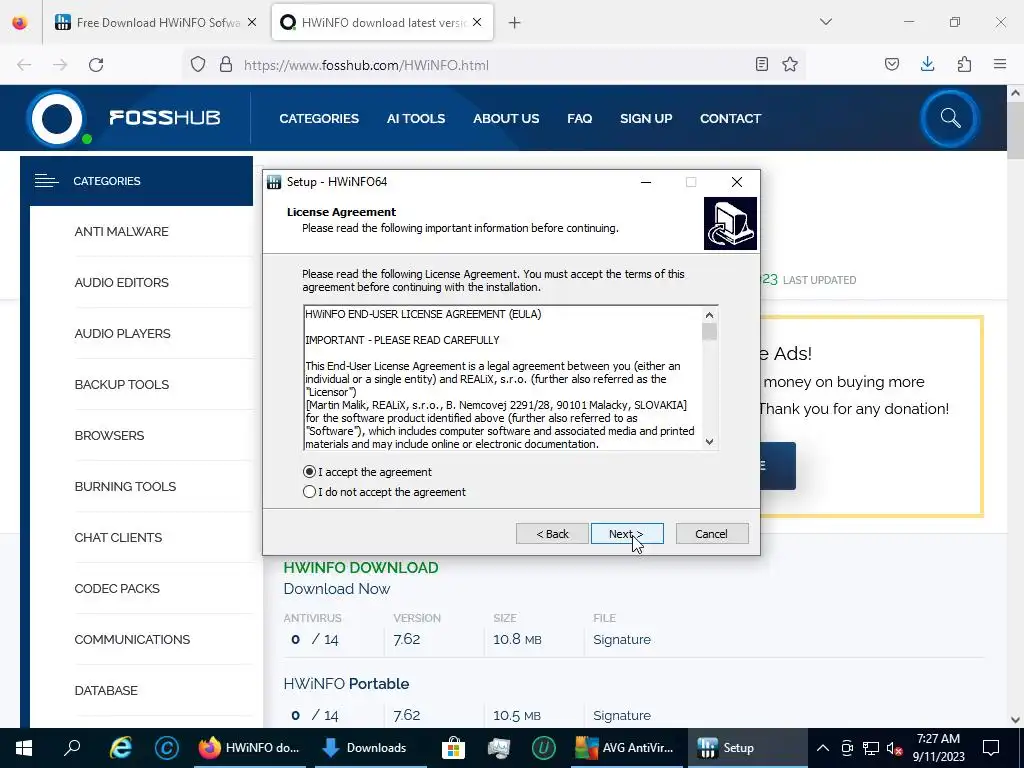Screen dimensions: 1024x768
Task: Launch Internet Explorer from taskbar
Action: tap(120, 748)
